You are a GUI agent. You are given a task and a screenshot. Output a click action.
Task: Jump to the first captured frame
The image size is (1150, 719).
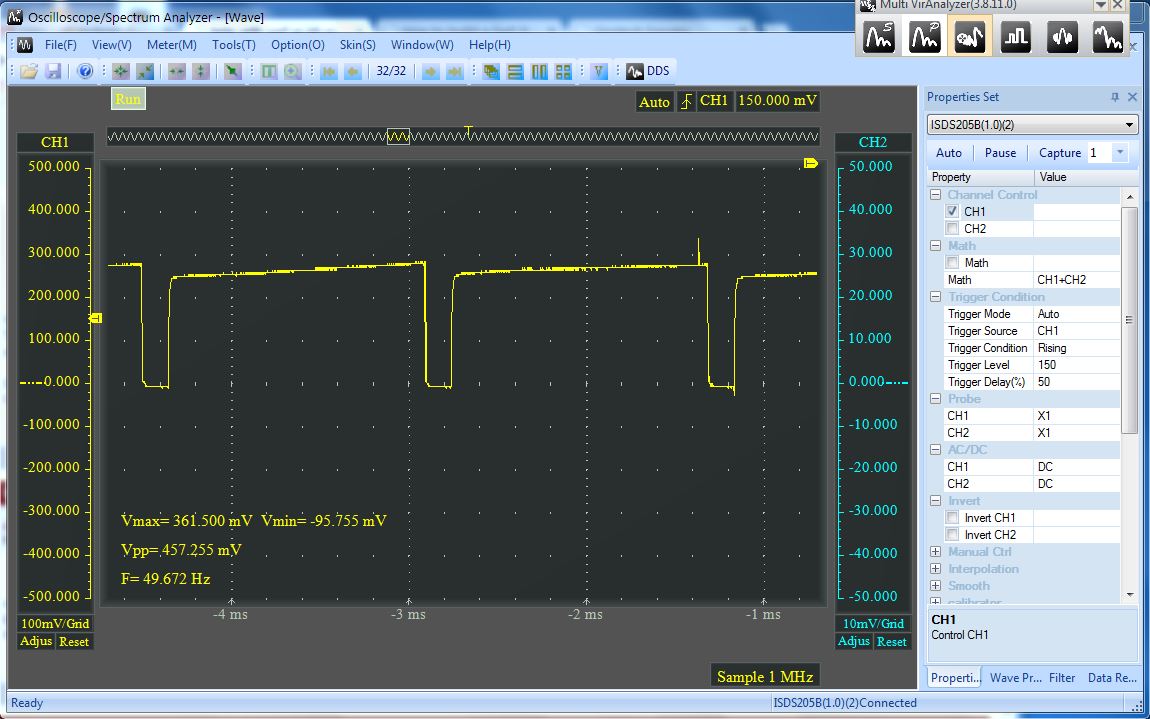(x=329, y=71)
